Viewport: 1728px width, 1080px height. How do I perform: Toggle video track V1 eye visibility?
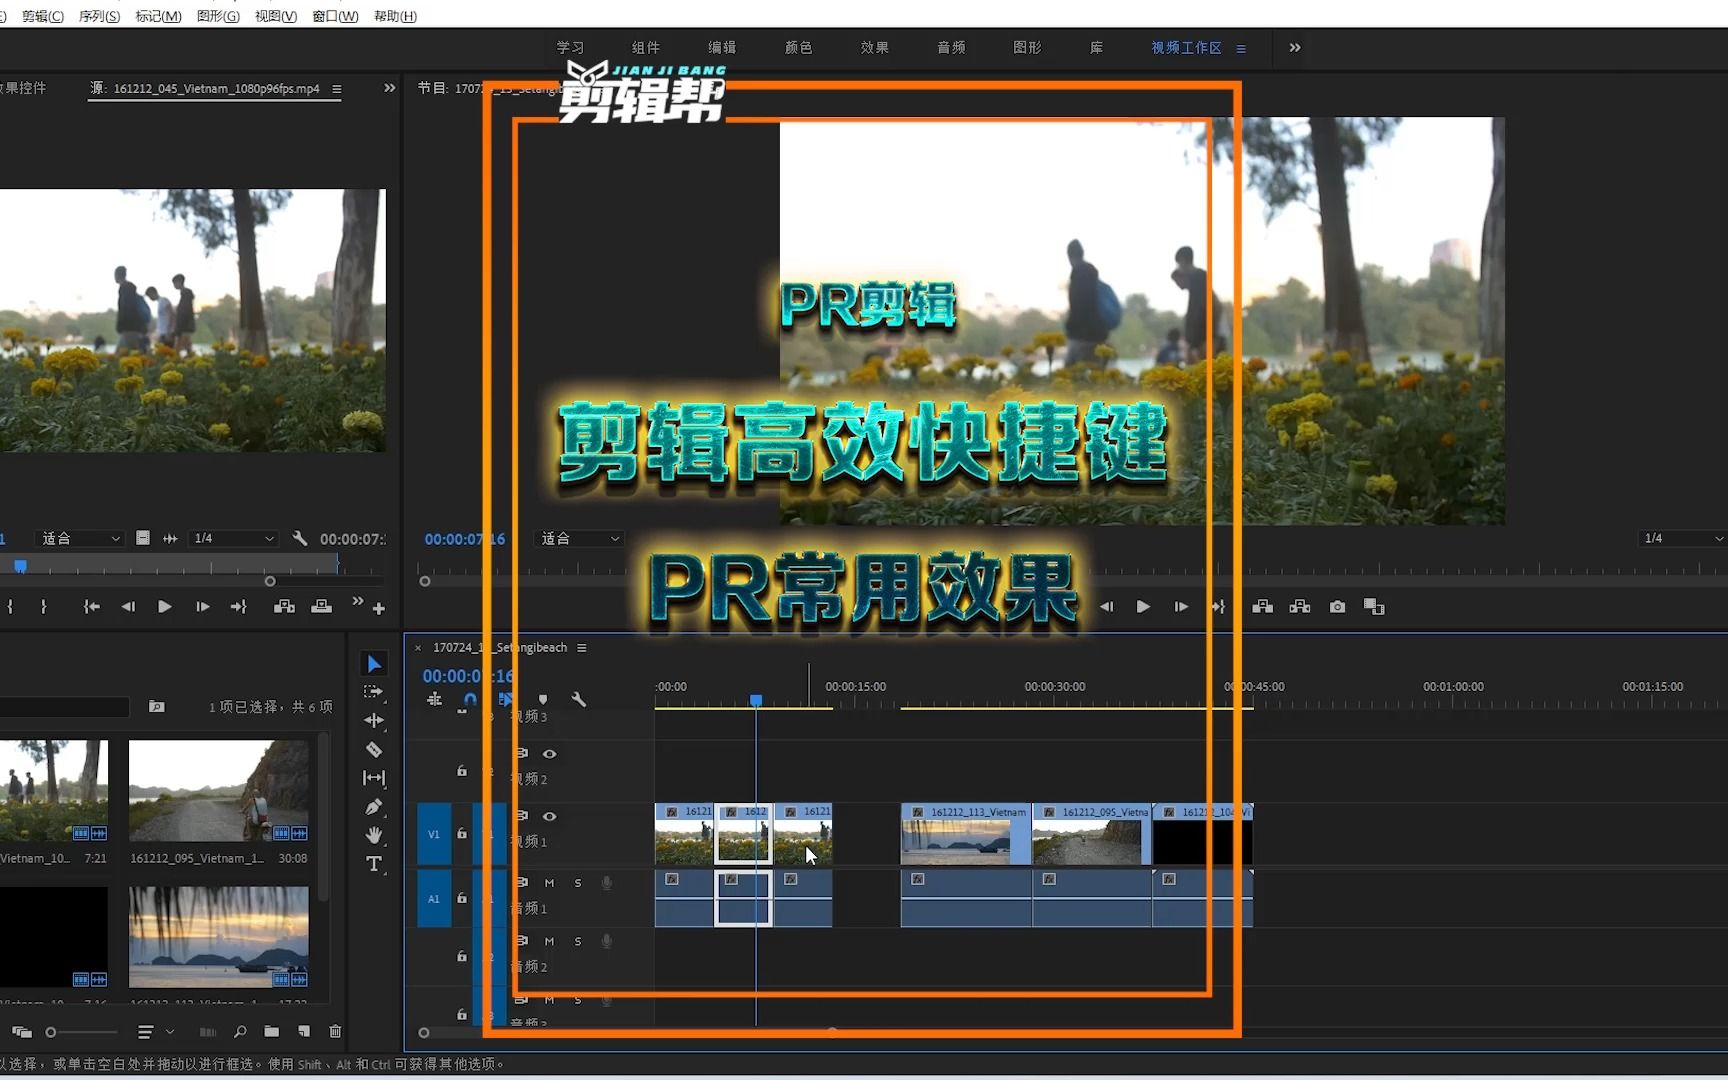click(549, 816)
